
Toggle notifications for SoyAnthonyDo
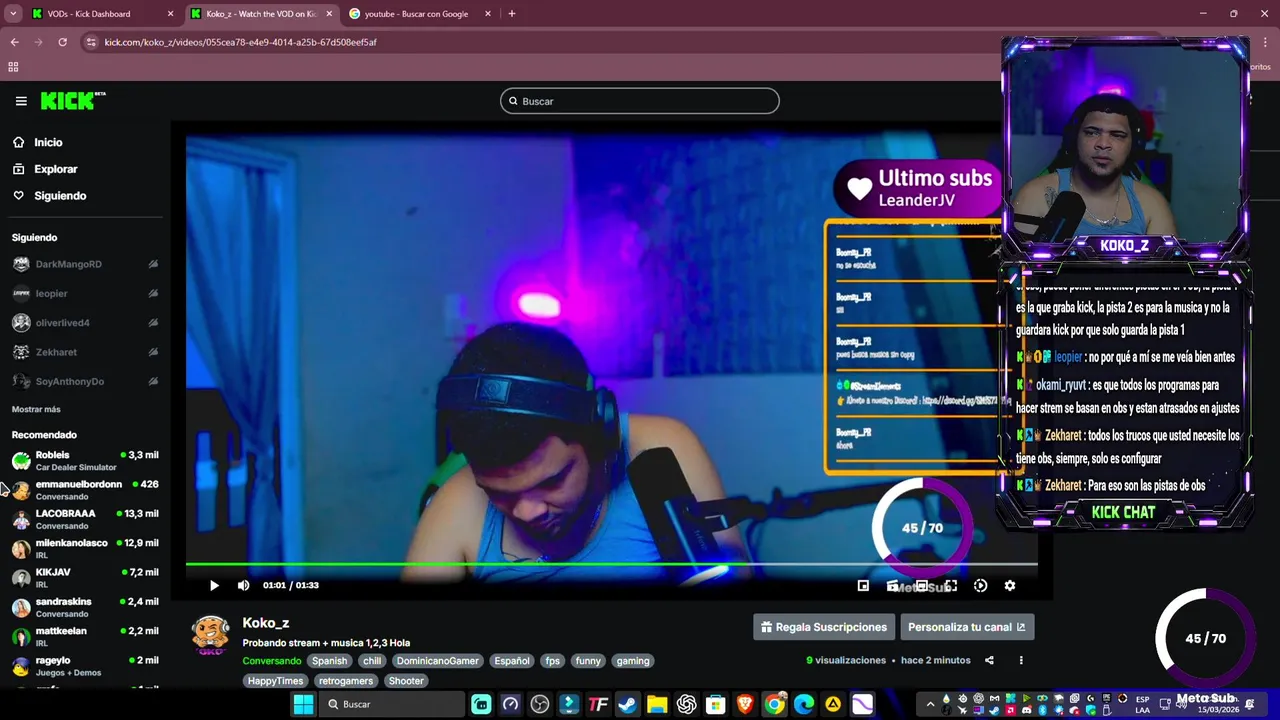[x=153, y=381]
